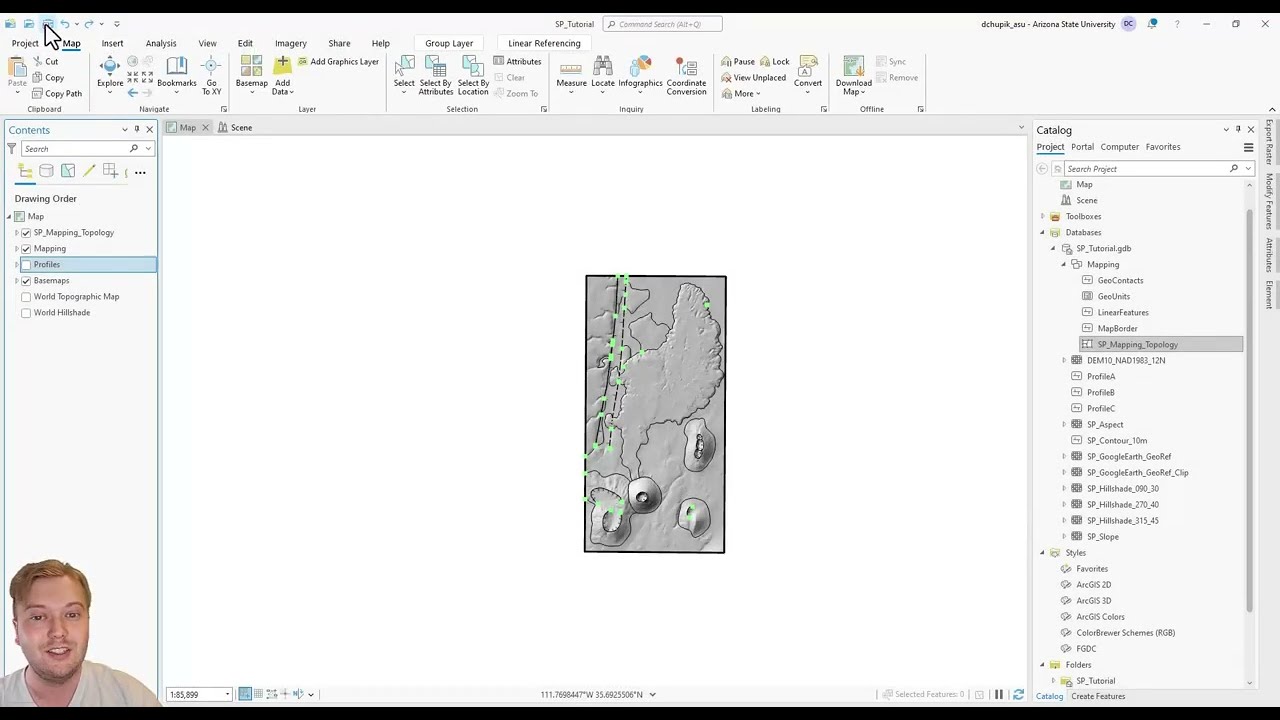Viewport: 1280px width, 720px height.
Task: Open notifications bell icon
Action: 1152,24
